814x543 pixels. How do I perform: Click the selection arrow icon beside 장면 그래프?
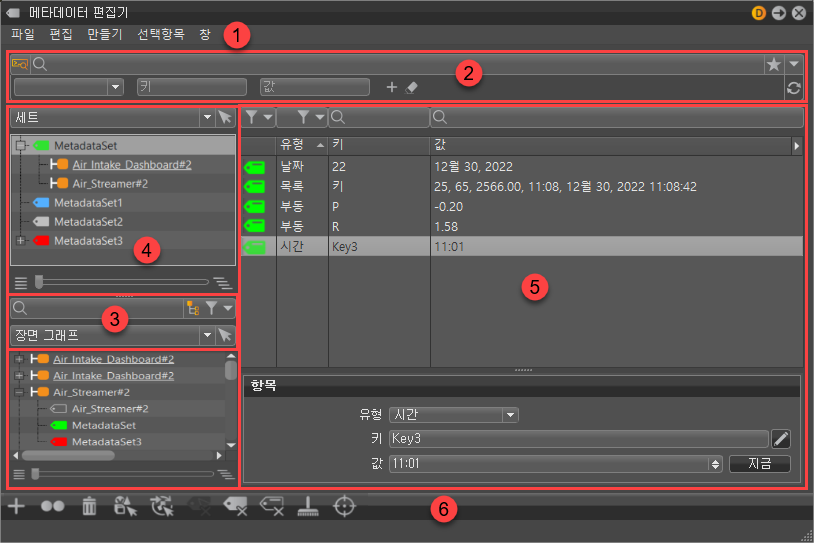pos(225,335)
